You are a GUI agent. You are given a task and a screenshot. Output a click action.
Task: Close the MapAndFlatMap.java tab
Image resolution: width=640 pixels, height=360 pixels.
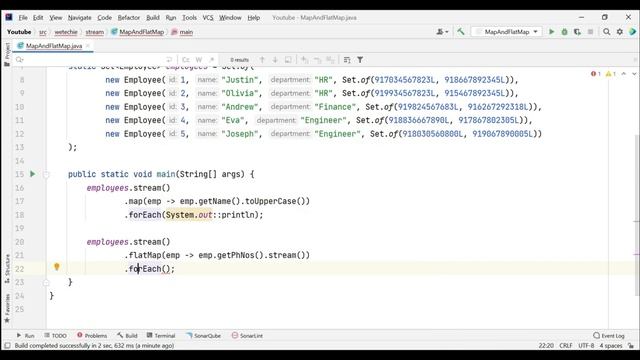click(x=88, y=46)
